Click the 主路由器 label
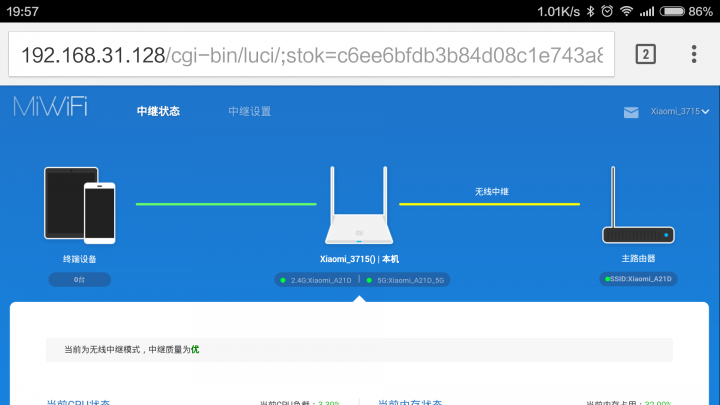 638,259
